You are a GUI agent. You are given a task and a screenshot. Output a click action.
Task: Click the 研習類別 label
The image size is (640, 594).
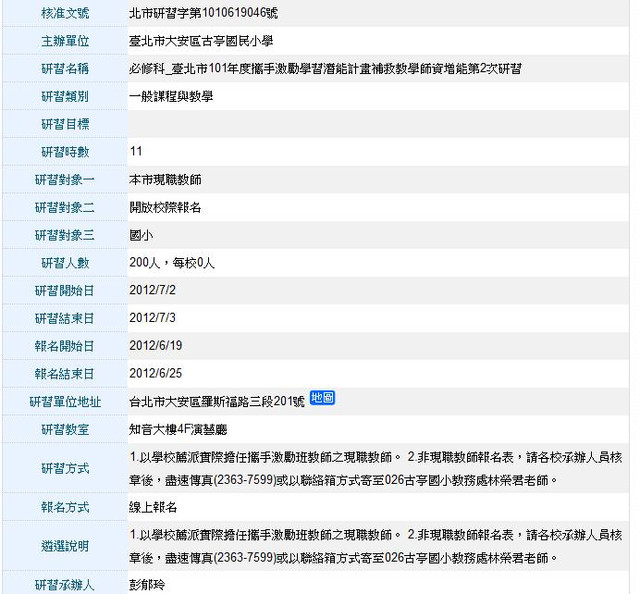(x=65, y=96)
